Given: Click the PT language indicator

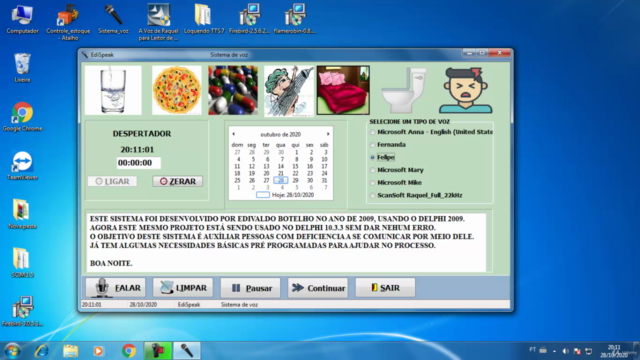Looking at the screenshot, I should pyautogui.click(x=532, y=350).
